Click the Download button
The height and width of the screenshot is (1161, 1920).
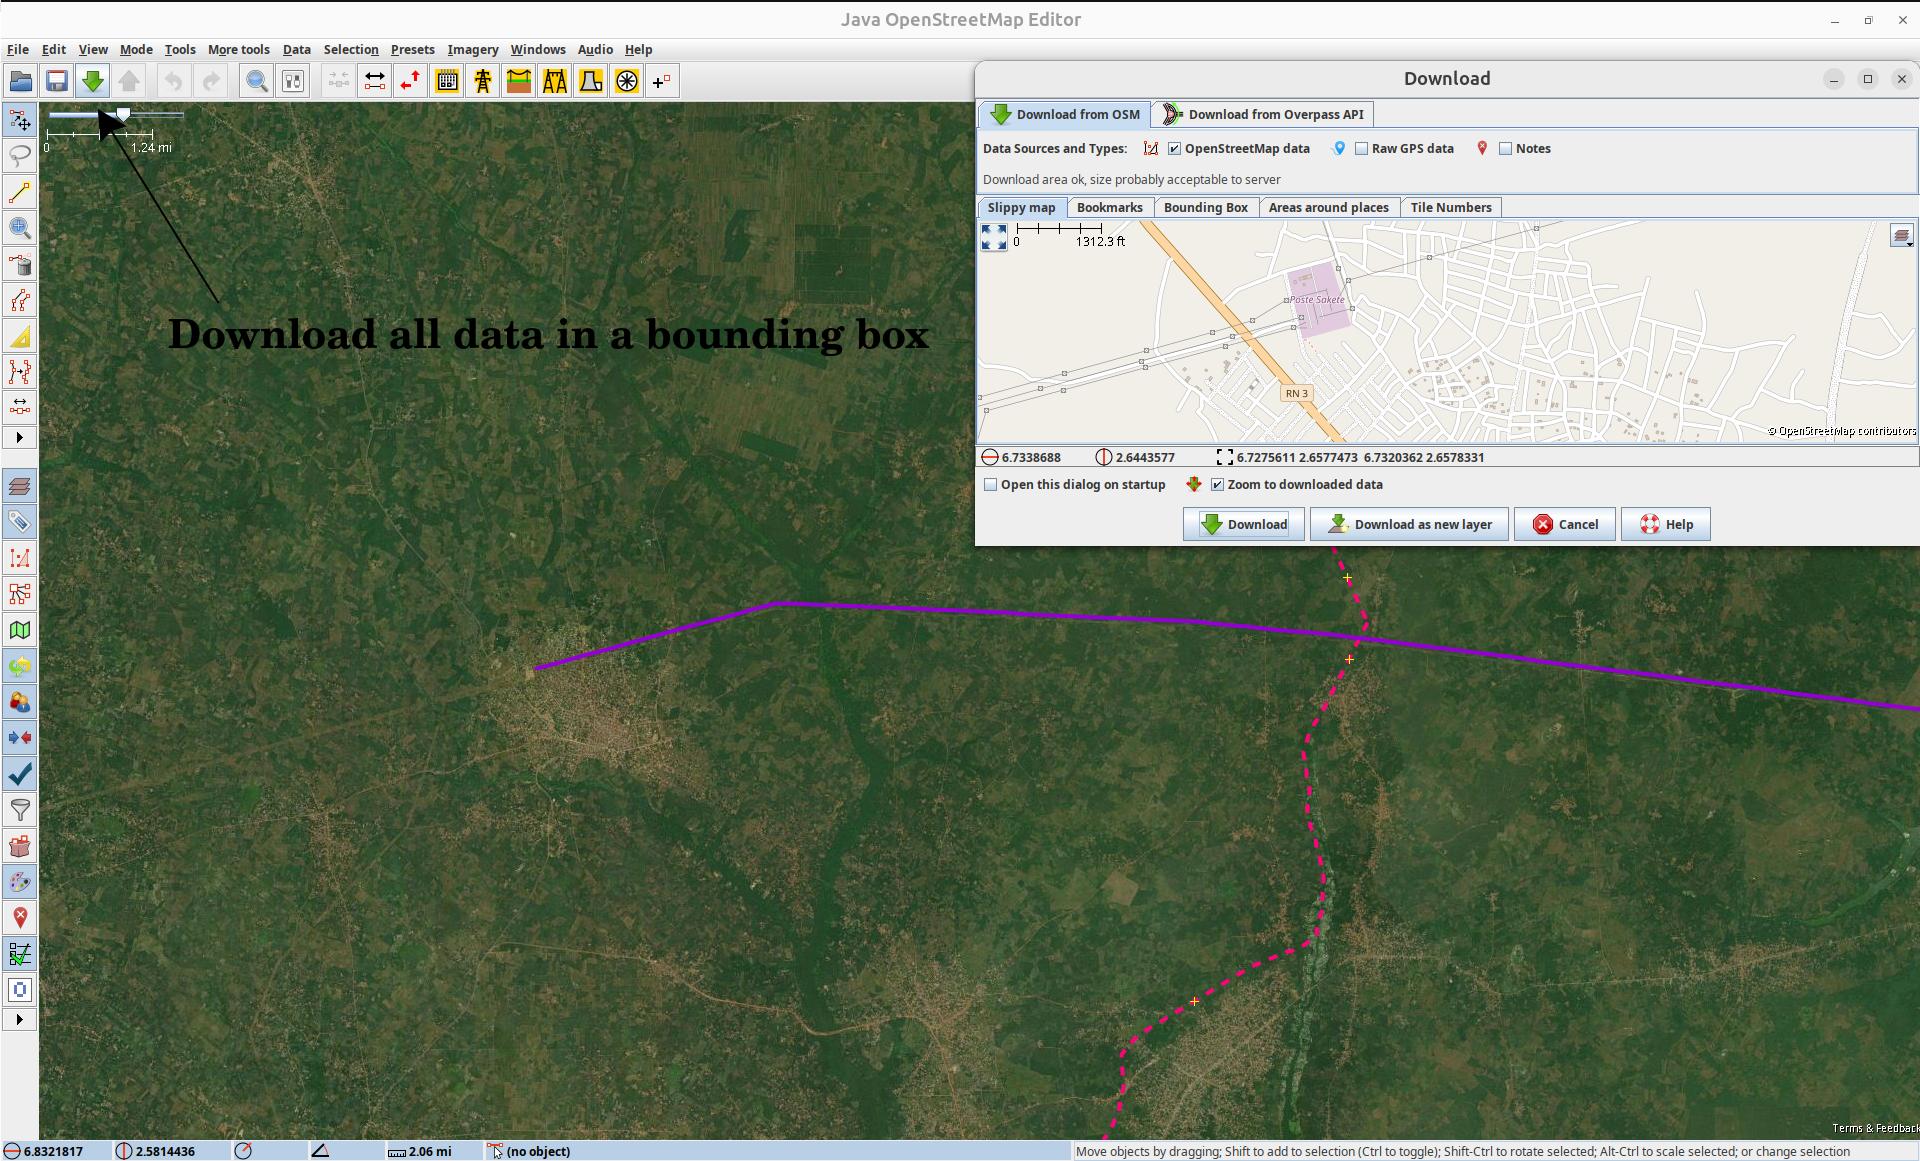tap(1243, 525)
